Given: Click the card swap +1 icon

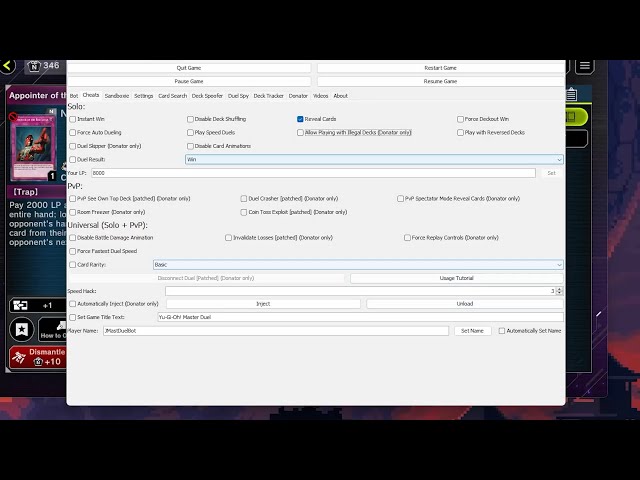Looking at the screenshot, I should coord(20,305).
